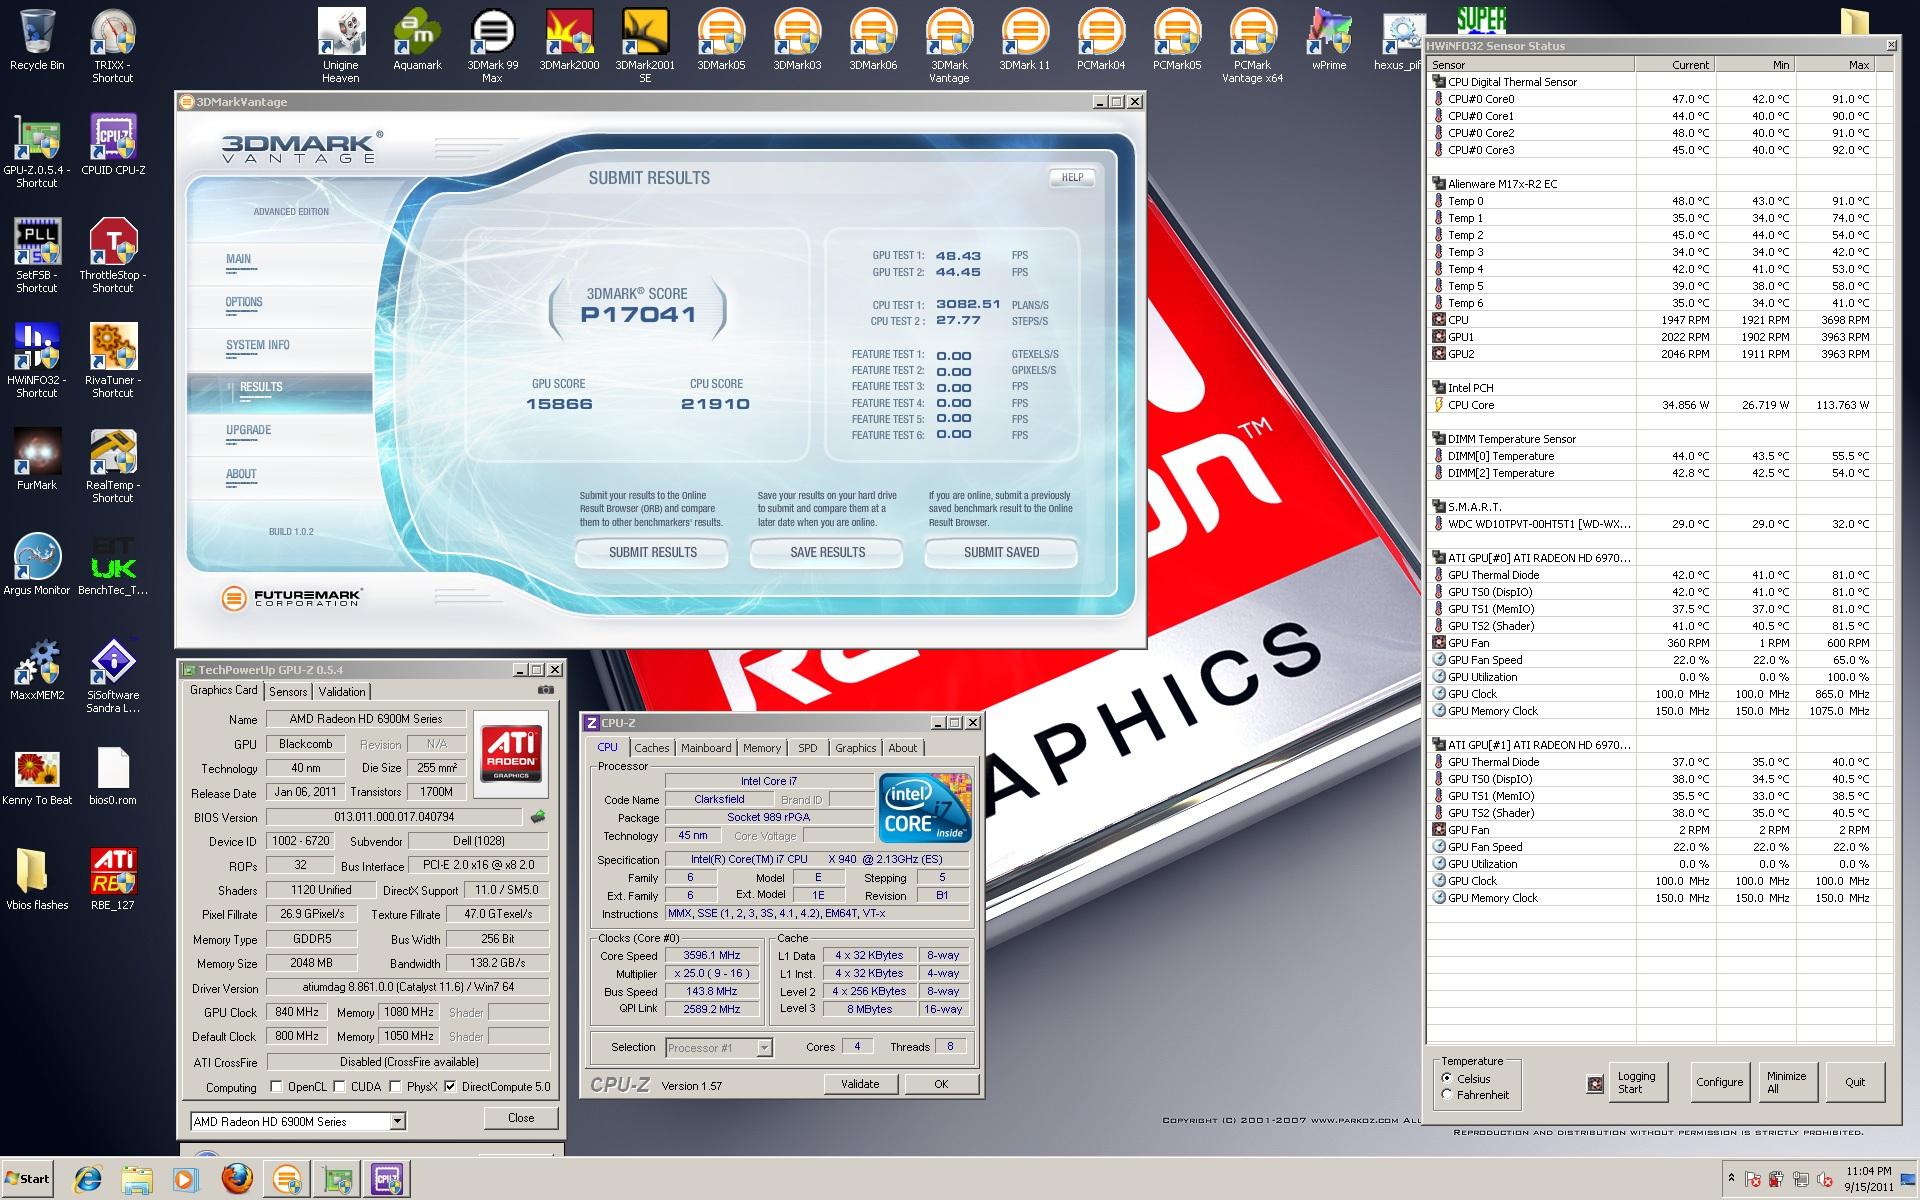This screenshot has height=1200, width=1920.
Task: Open Firefox from the taskbar
Action: (x=237, y=1179)
